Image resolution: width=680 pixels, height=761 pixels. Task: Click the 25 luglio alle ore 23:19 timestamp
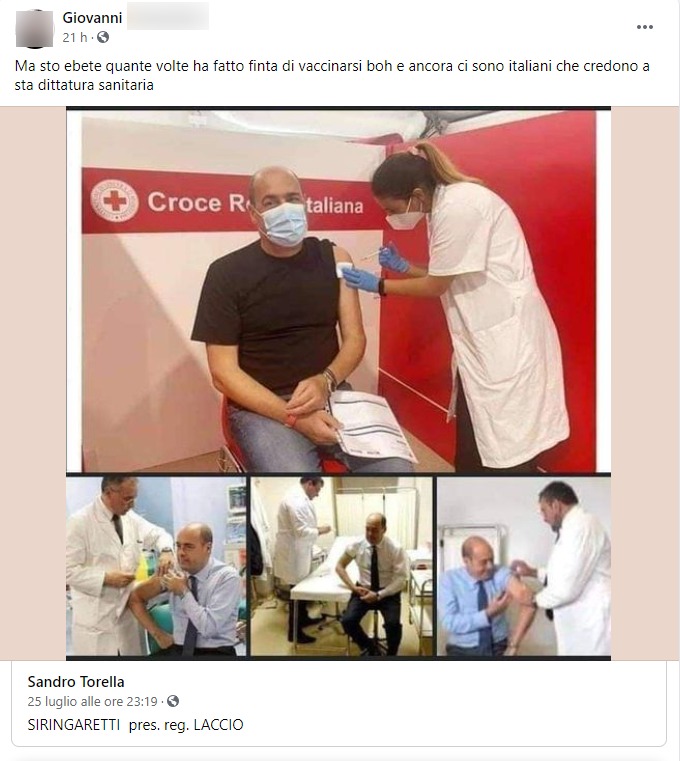(92, 701)
